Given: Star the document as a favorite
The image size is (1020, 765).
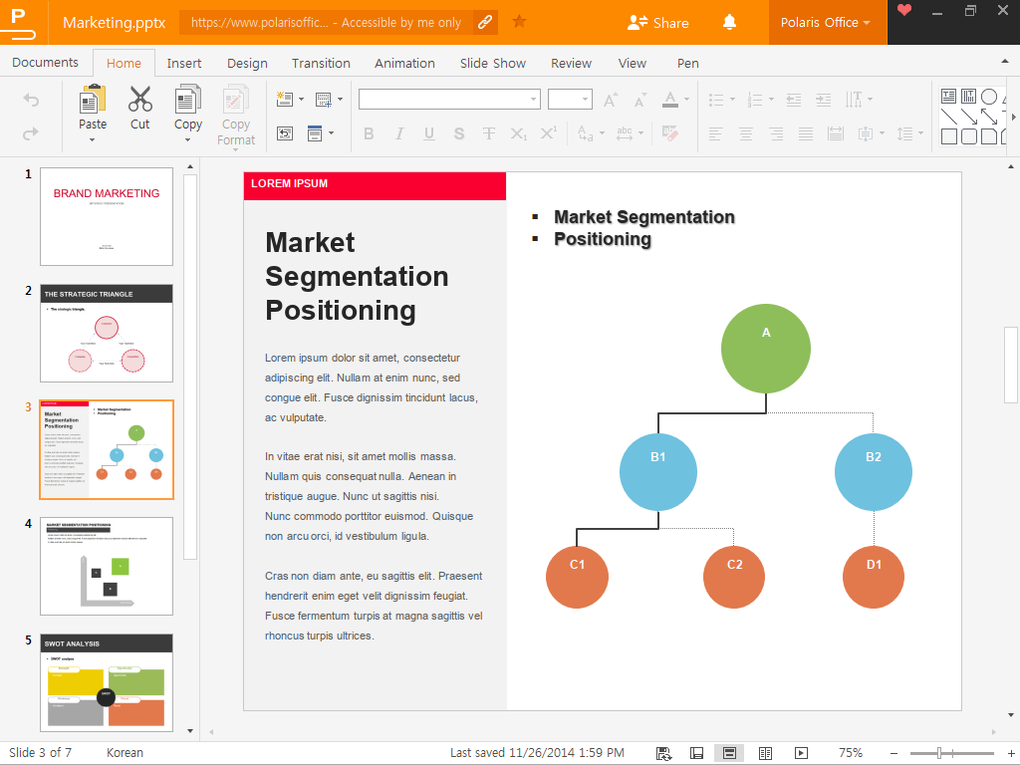Looking at the screenshot, I should 519,22.
